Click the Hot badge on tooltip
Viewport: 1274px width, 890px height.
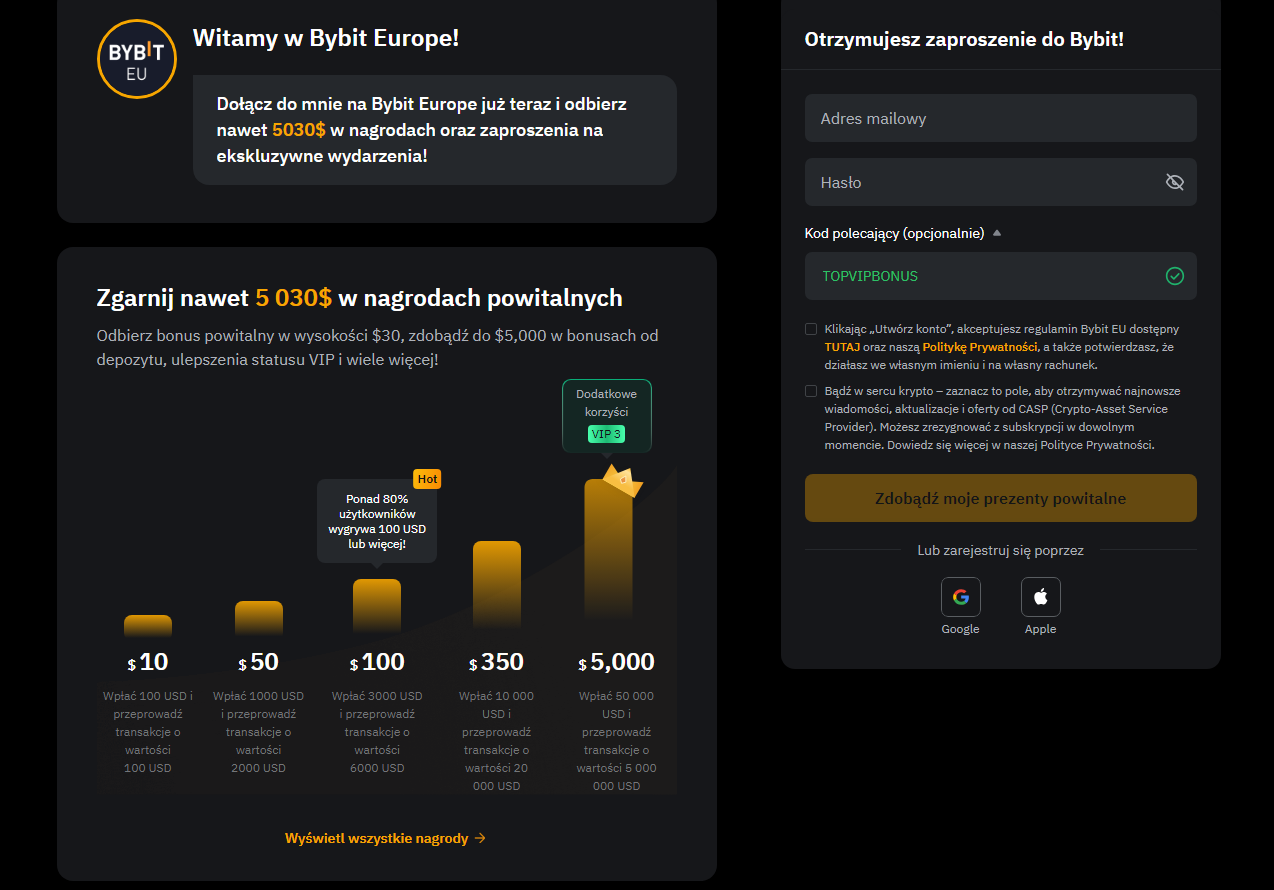click(x=427, y=479)
